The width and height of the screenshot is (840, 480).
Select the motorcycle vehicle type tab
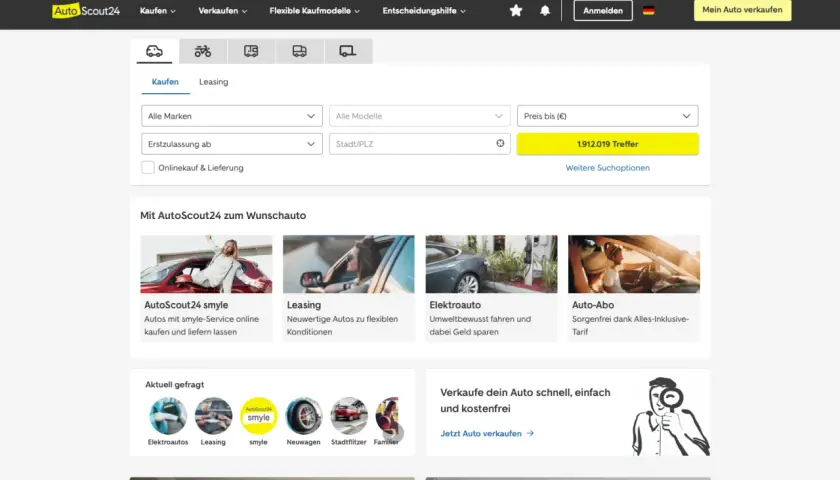(202, 51)
